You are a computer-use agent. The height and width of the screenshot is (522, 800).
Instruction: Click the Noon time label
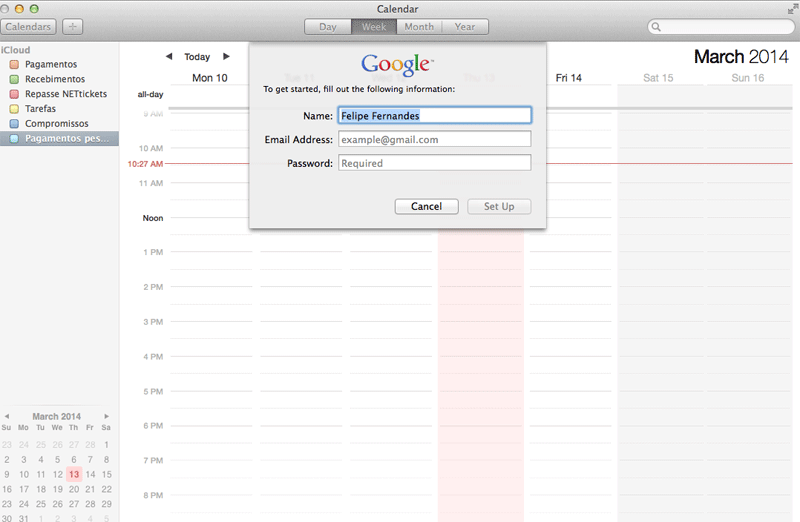(153, 218)
